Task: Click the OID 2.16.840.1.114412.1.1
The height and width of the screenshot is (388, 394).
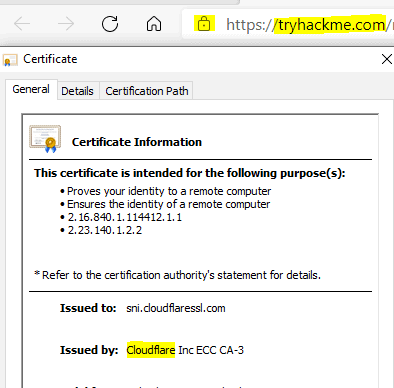Action: tap(125, 217)
